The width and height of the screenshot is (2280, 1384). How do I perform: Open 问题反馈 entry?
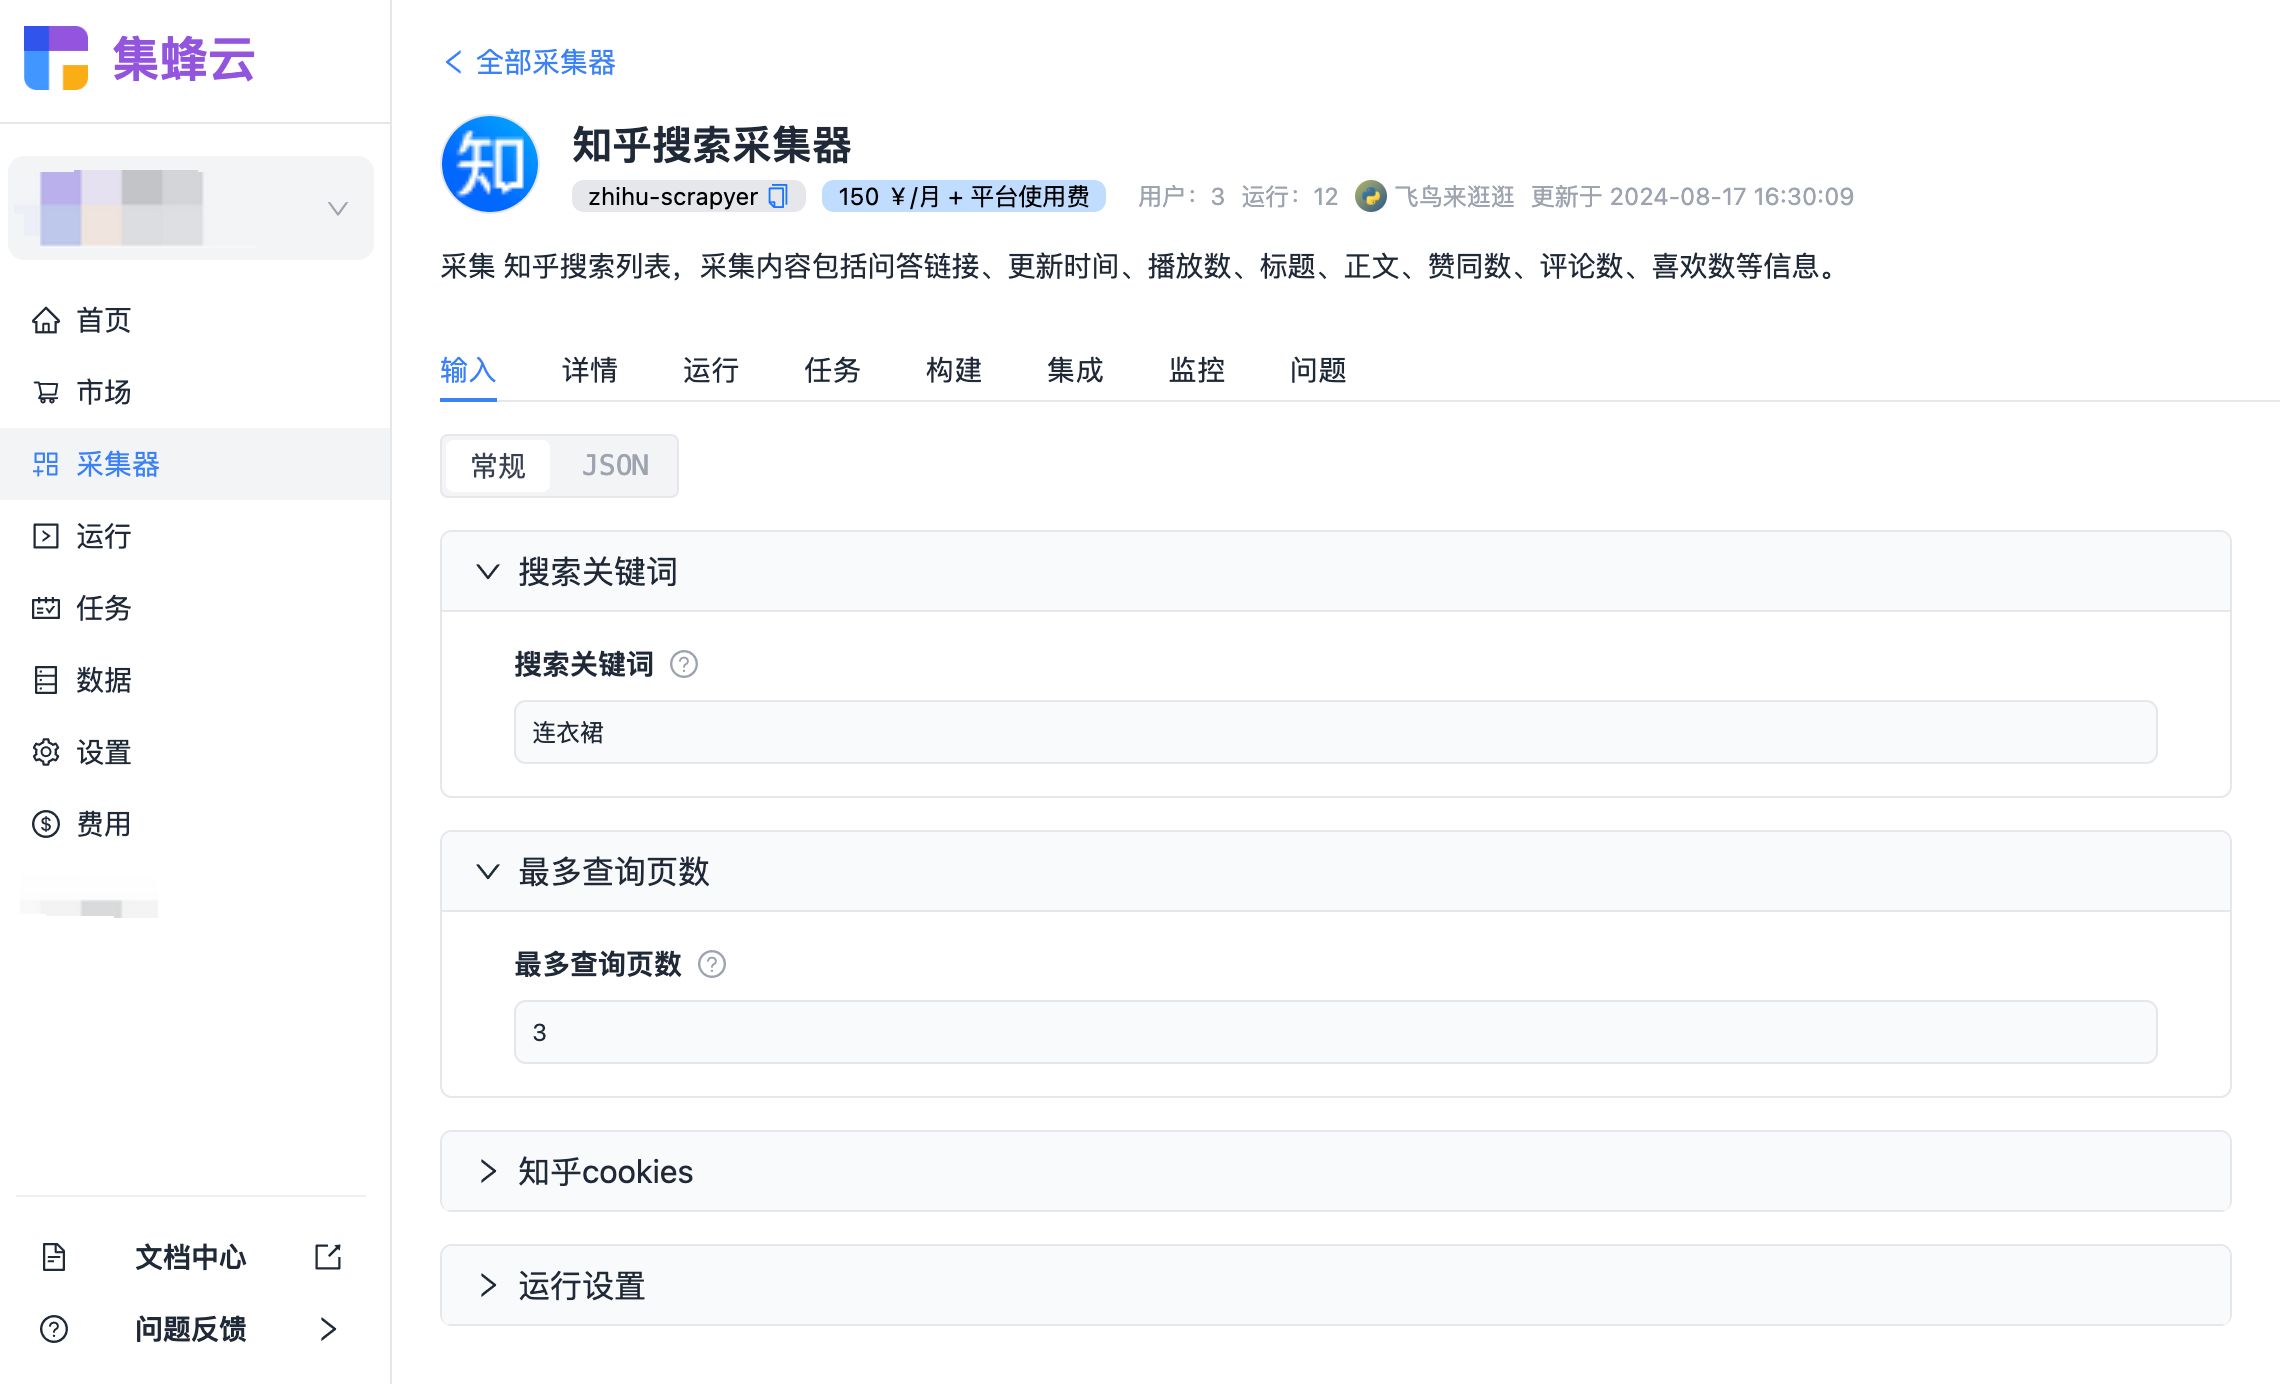pos(191,1329)
